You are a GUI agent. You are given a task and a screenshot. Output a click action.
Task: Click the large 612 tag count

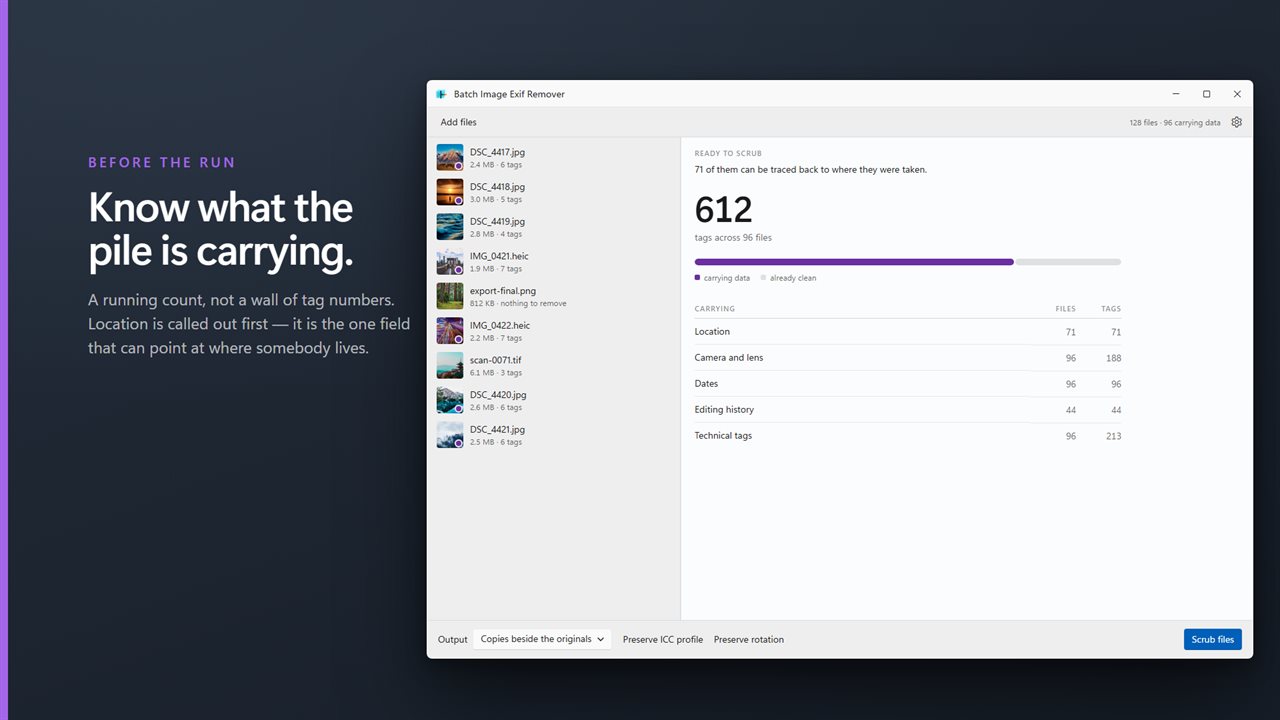(x=723, y=210)
